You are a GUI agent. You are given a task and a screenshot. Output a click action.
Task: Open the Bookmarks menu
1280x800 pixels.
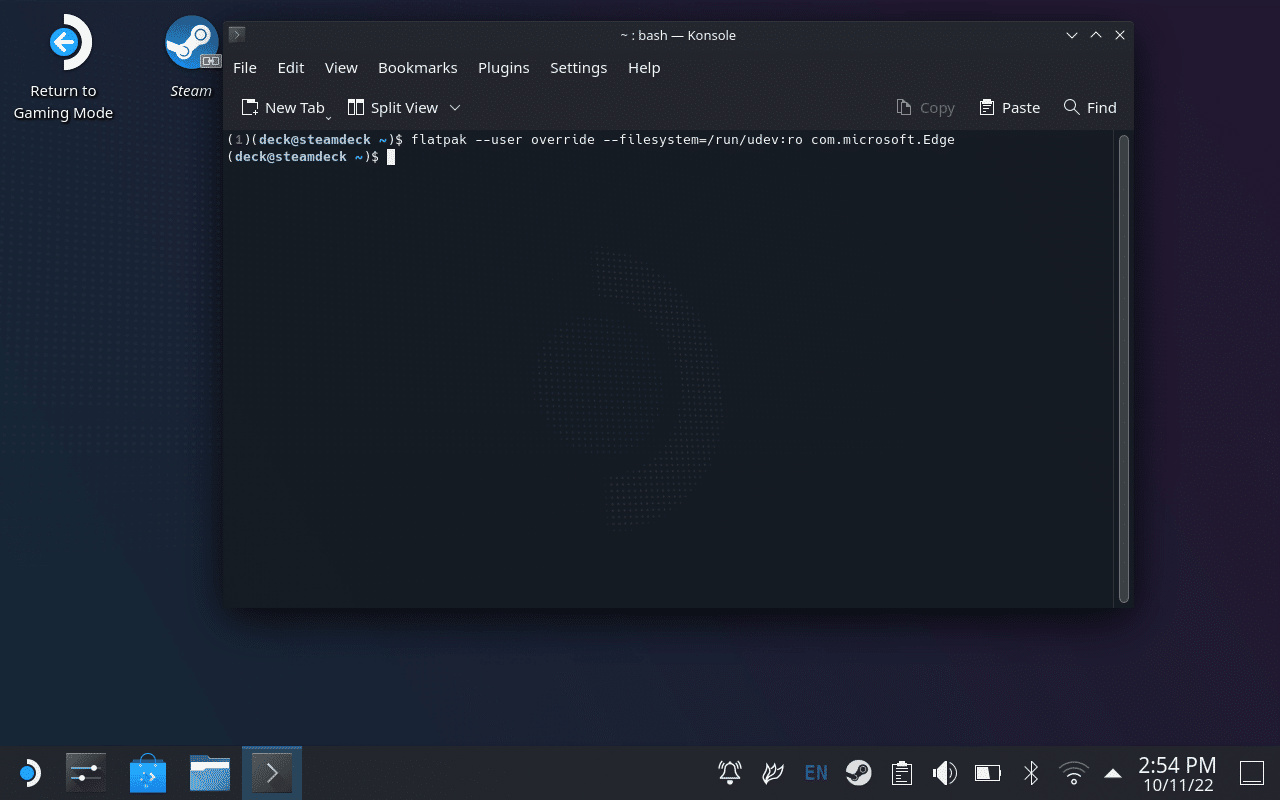[x=417, y=68]
